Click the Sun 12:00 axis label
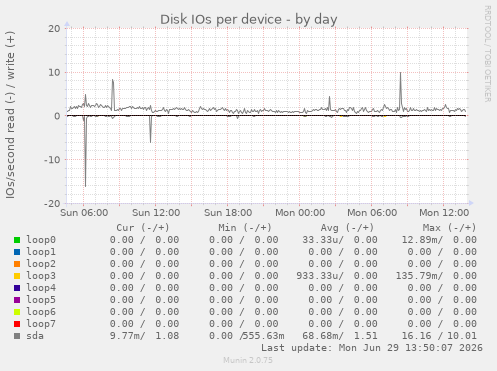 156,213
